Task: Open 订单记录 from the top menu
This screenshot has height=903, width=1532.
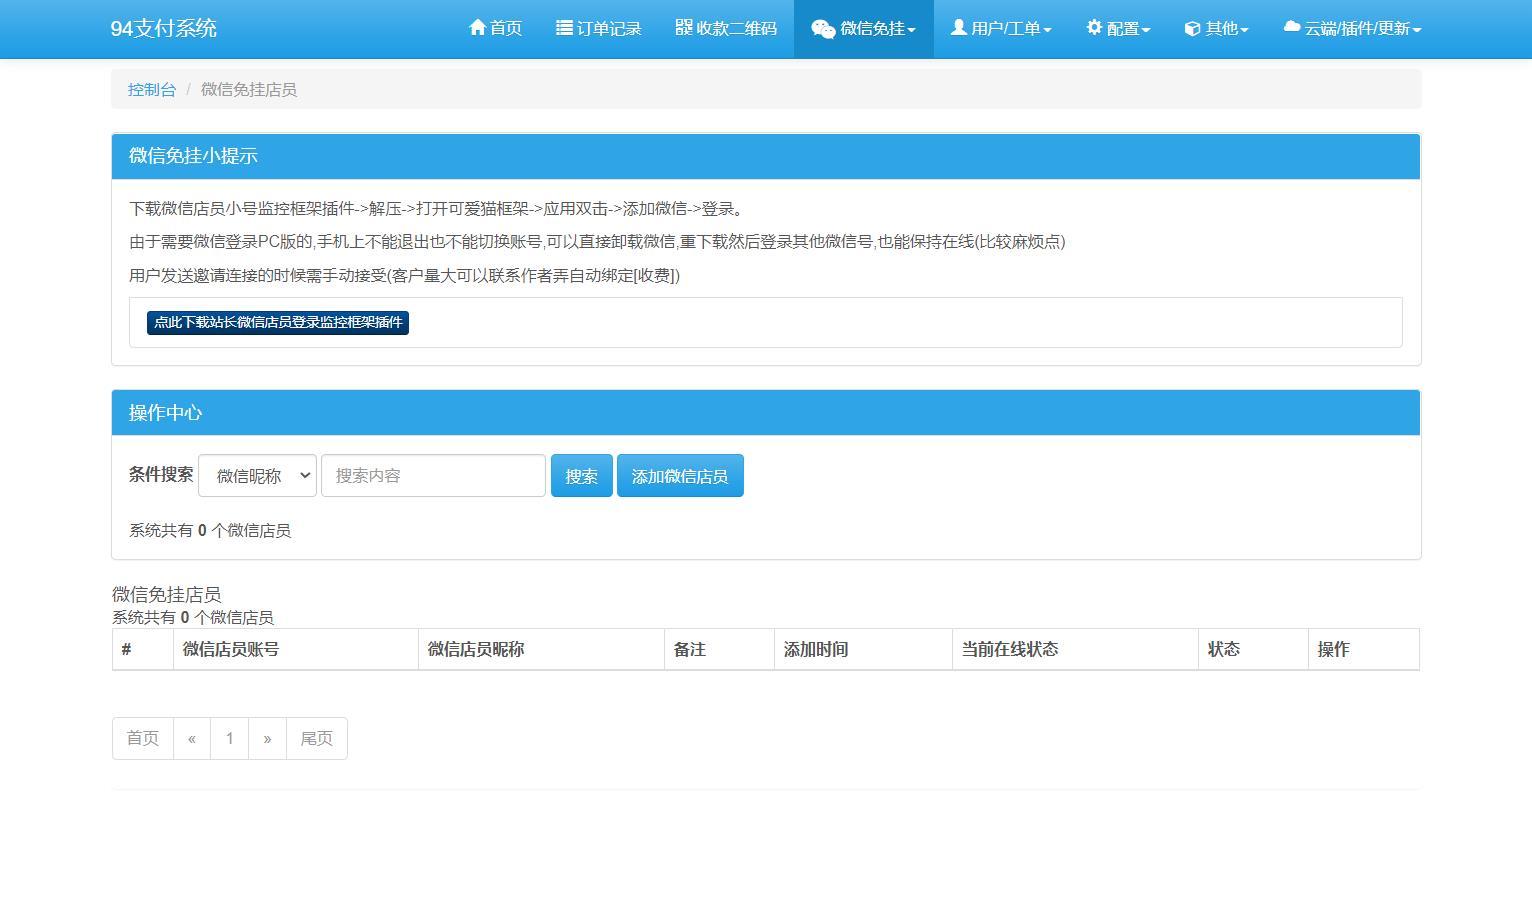Action: click(598, 28)
